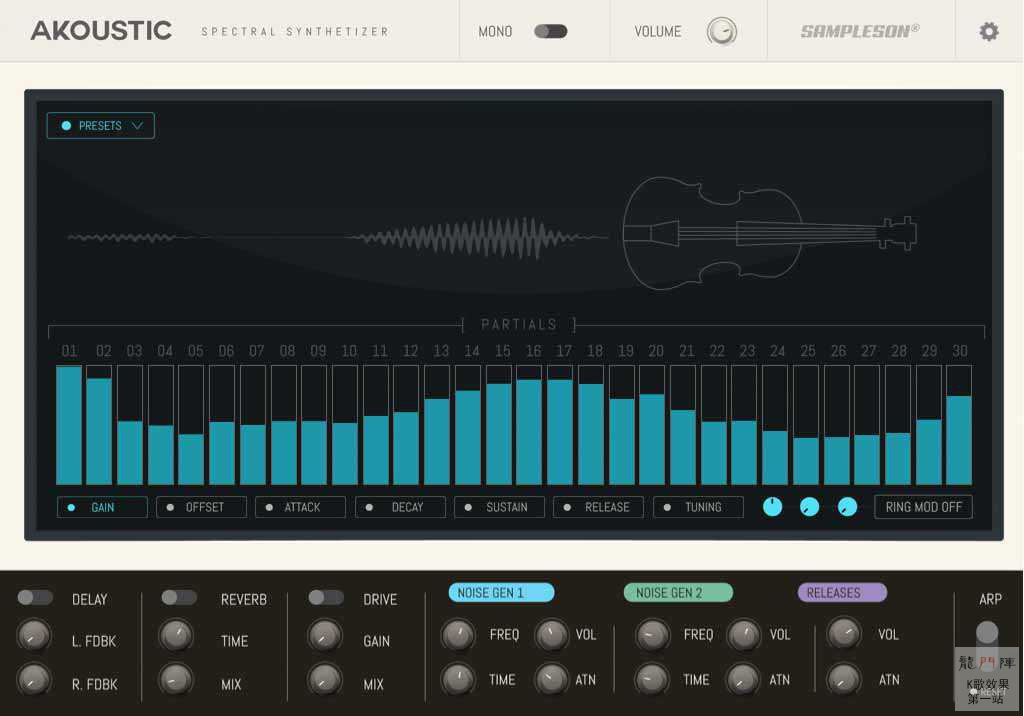This screenshot has height=716, width=1024.
Task: Open the SUSTAIN tab
Action: pos(500,507)
